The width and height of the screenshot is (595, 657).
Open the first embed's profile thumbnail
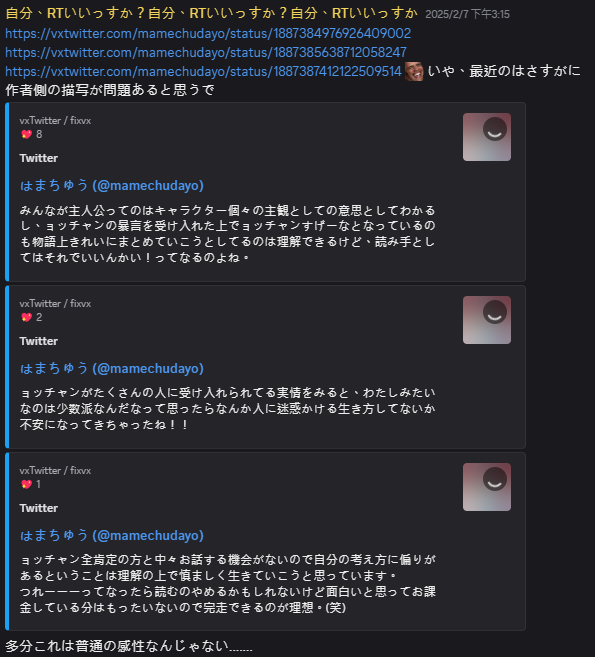[486, 137]
